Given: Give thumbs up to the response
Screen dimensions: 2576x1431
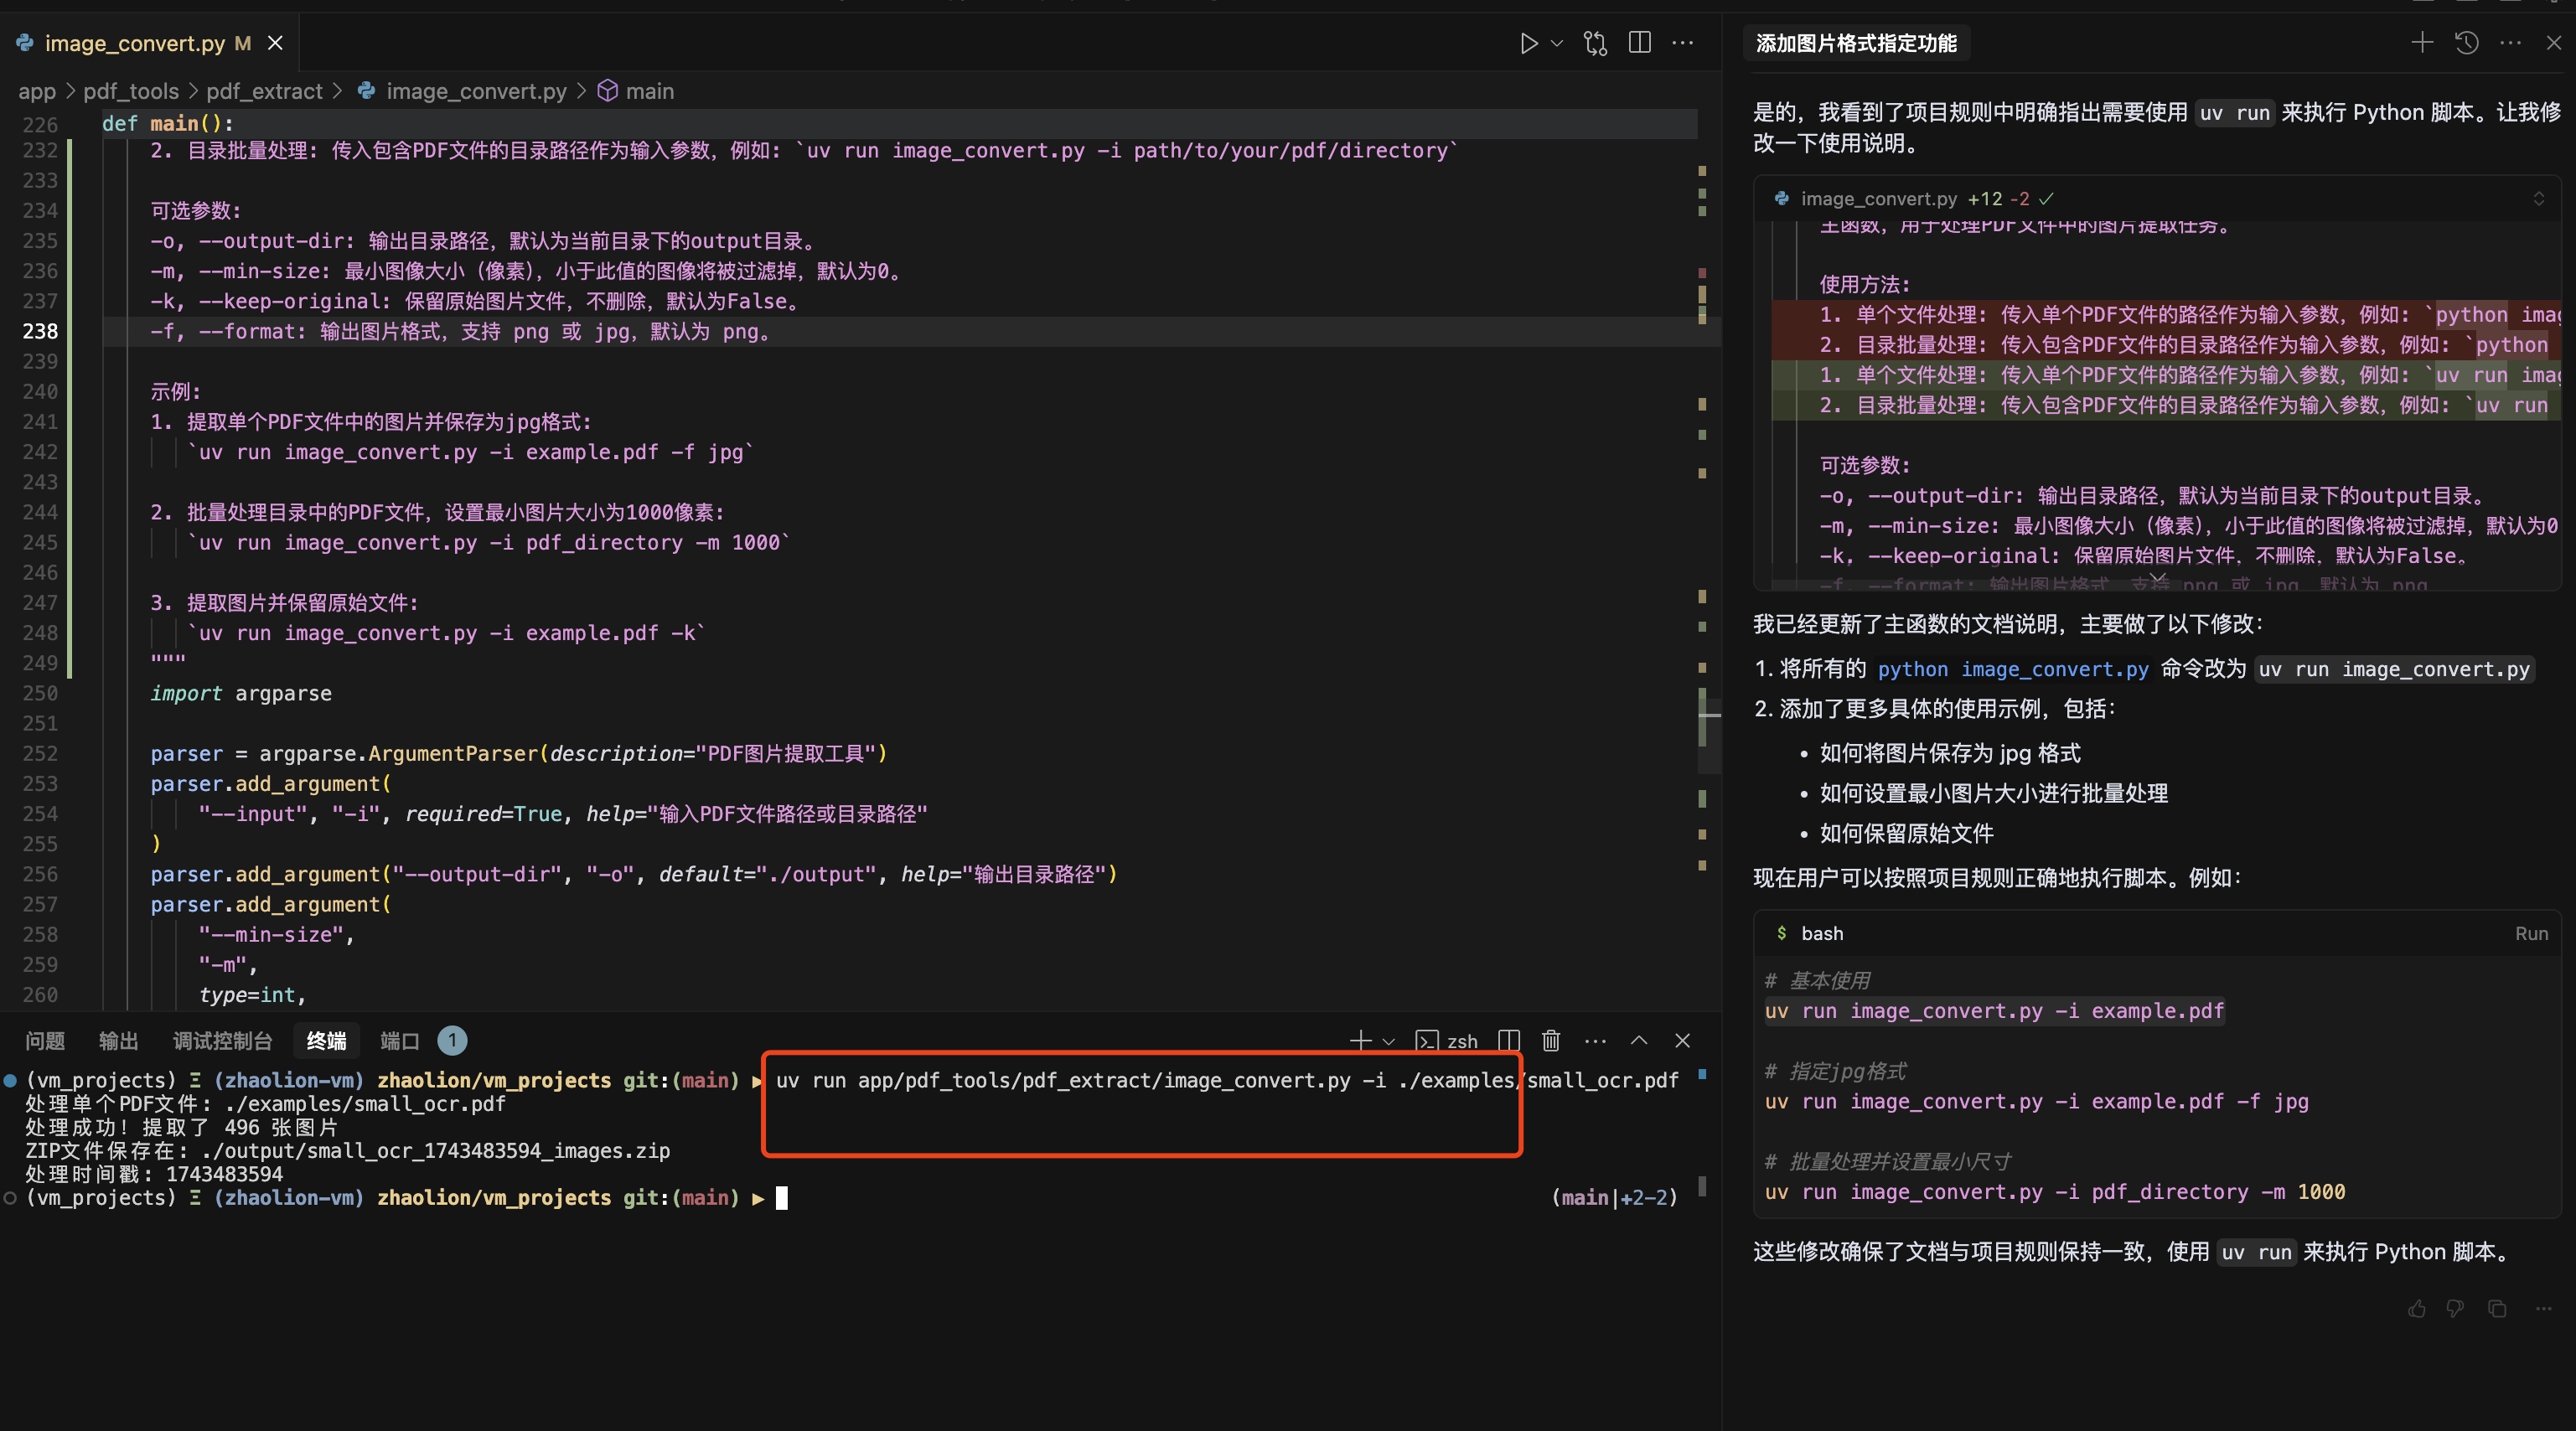Looking at the screenshot, I should 2417,1309.
